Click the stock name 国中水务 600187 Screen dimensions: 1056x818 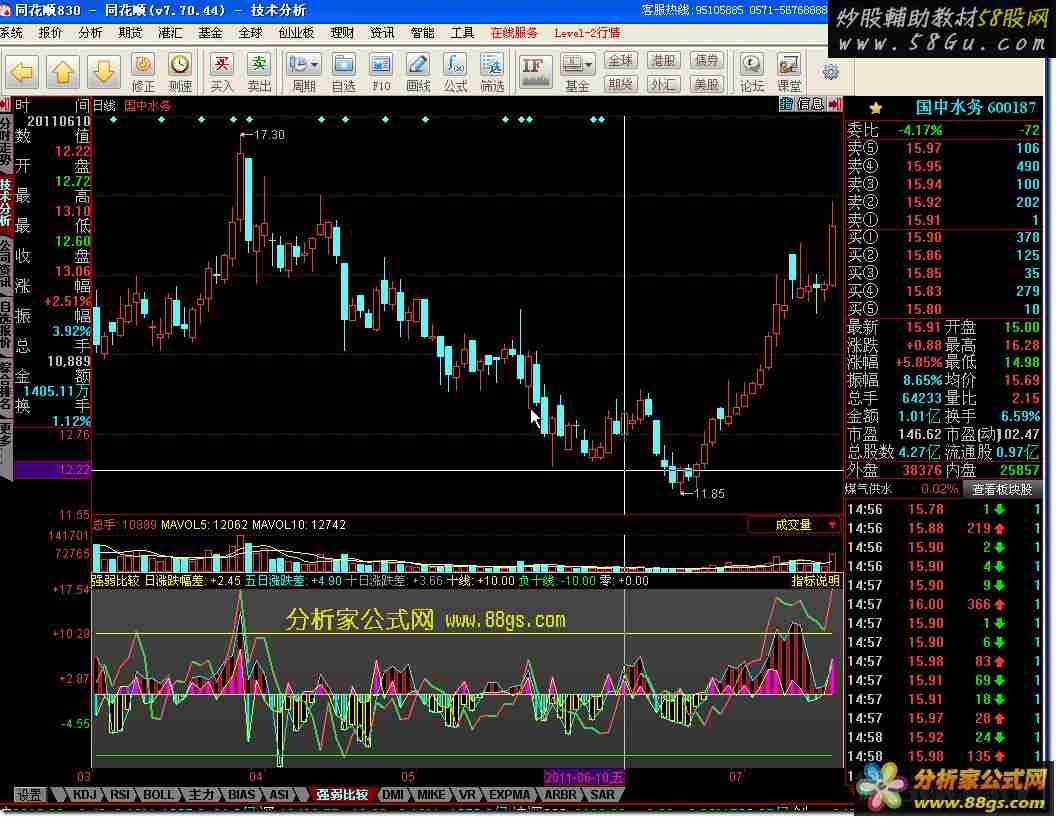[x=975, y=108]
